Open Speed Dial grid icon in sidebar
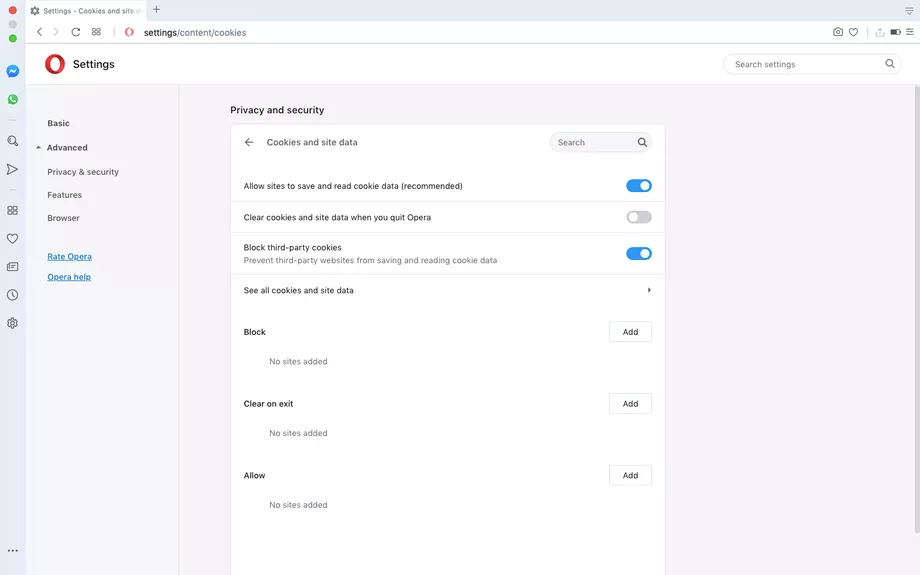 tap(12, 211)
